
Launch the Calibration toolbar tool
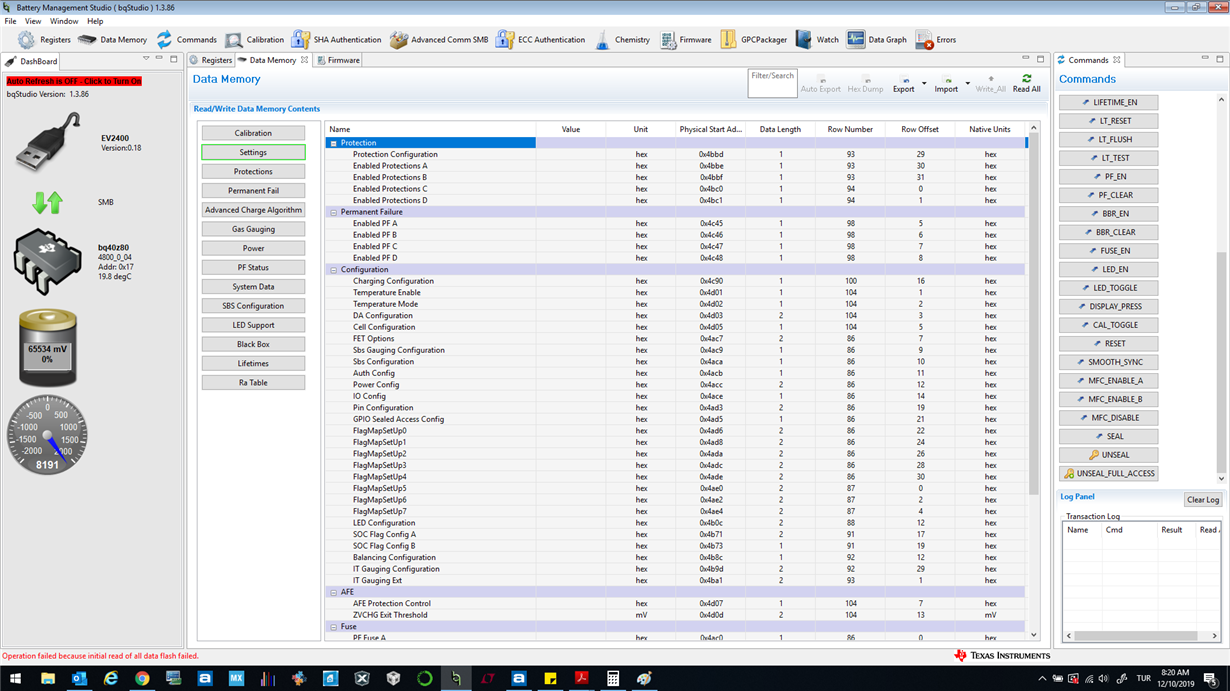pos(254,40)
